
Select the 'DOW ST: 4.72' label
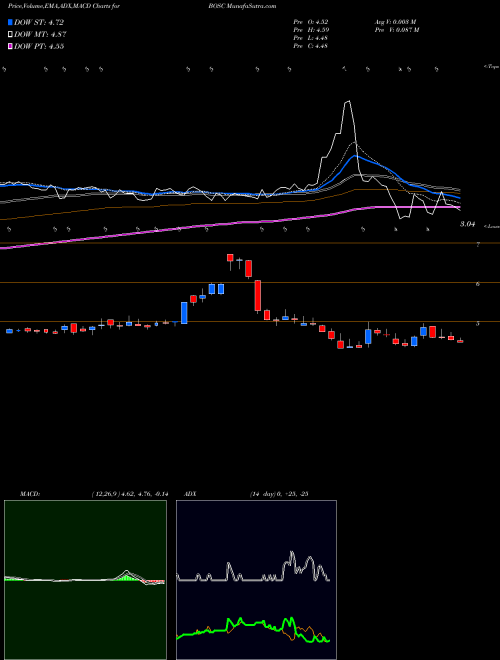tap(39, 22)
